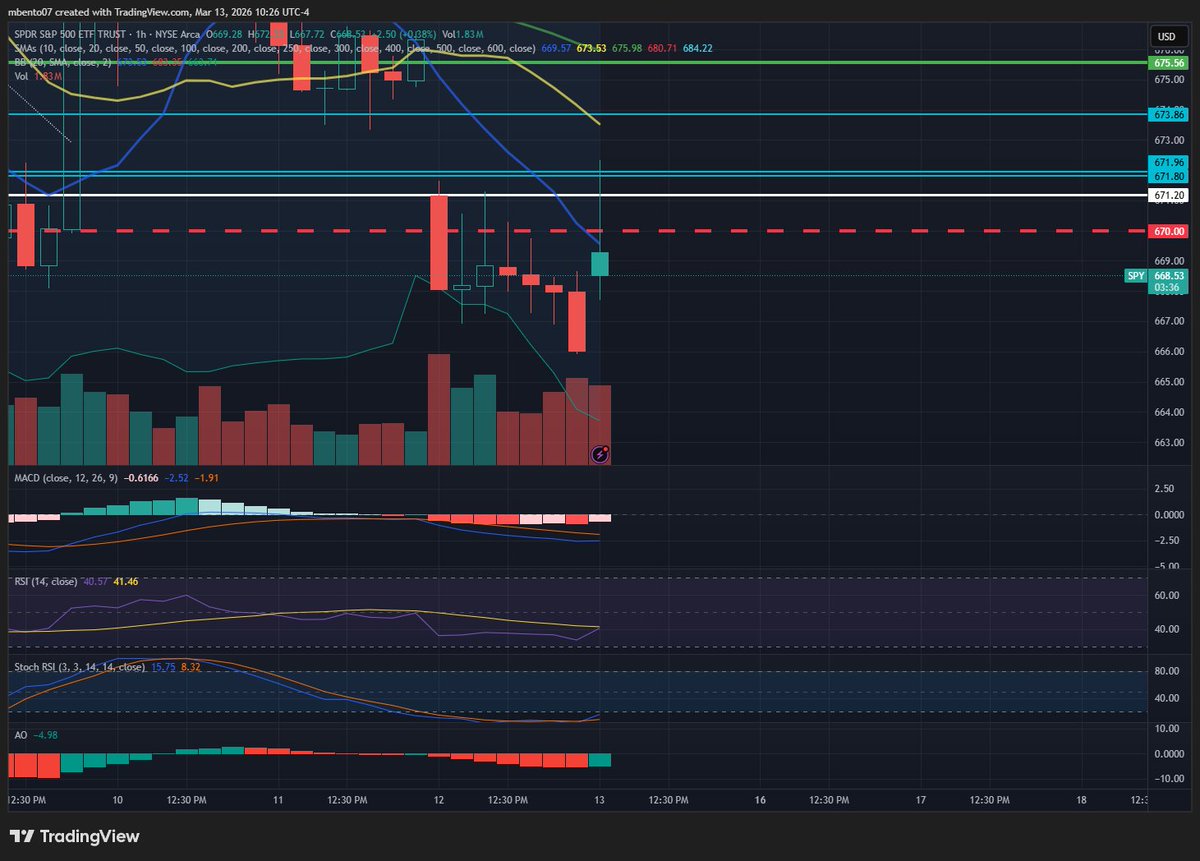Click the yellow SMA value 673.53
Screen dimensions: 1200x861
[593, 48]
